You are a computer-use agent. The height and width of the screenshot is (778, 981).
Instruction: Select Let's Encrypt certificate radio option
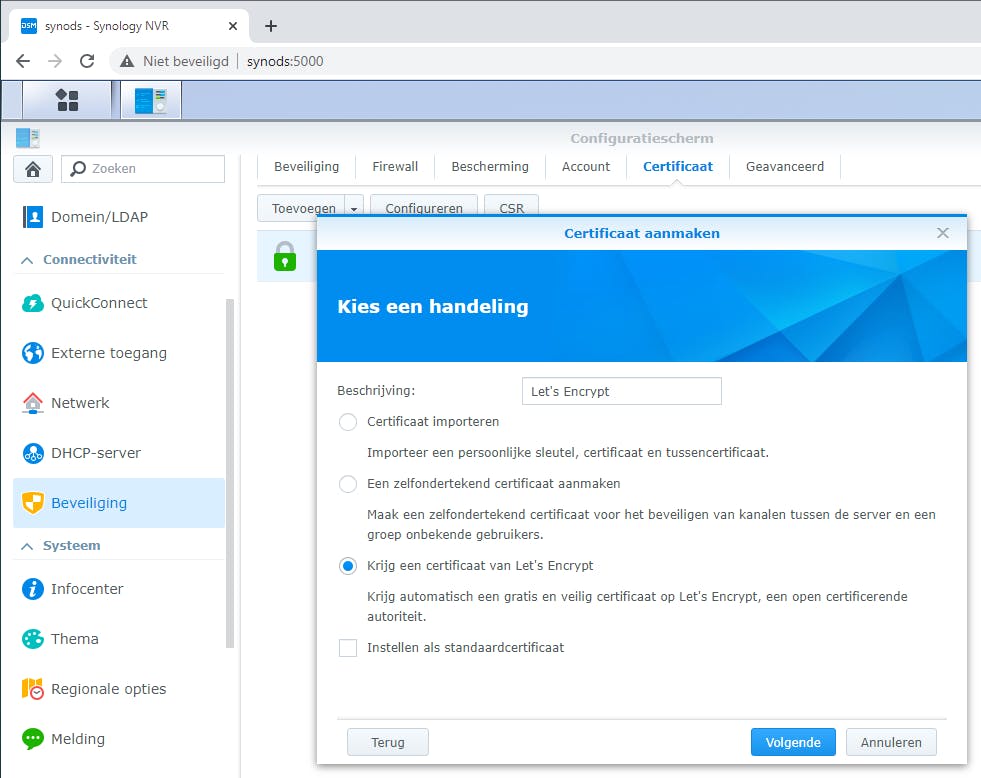pos(348,566)
